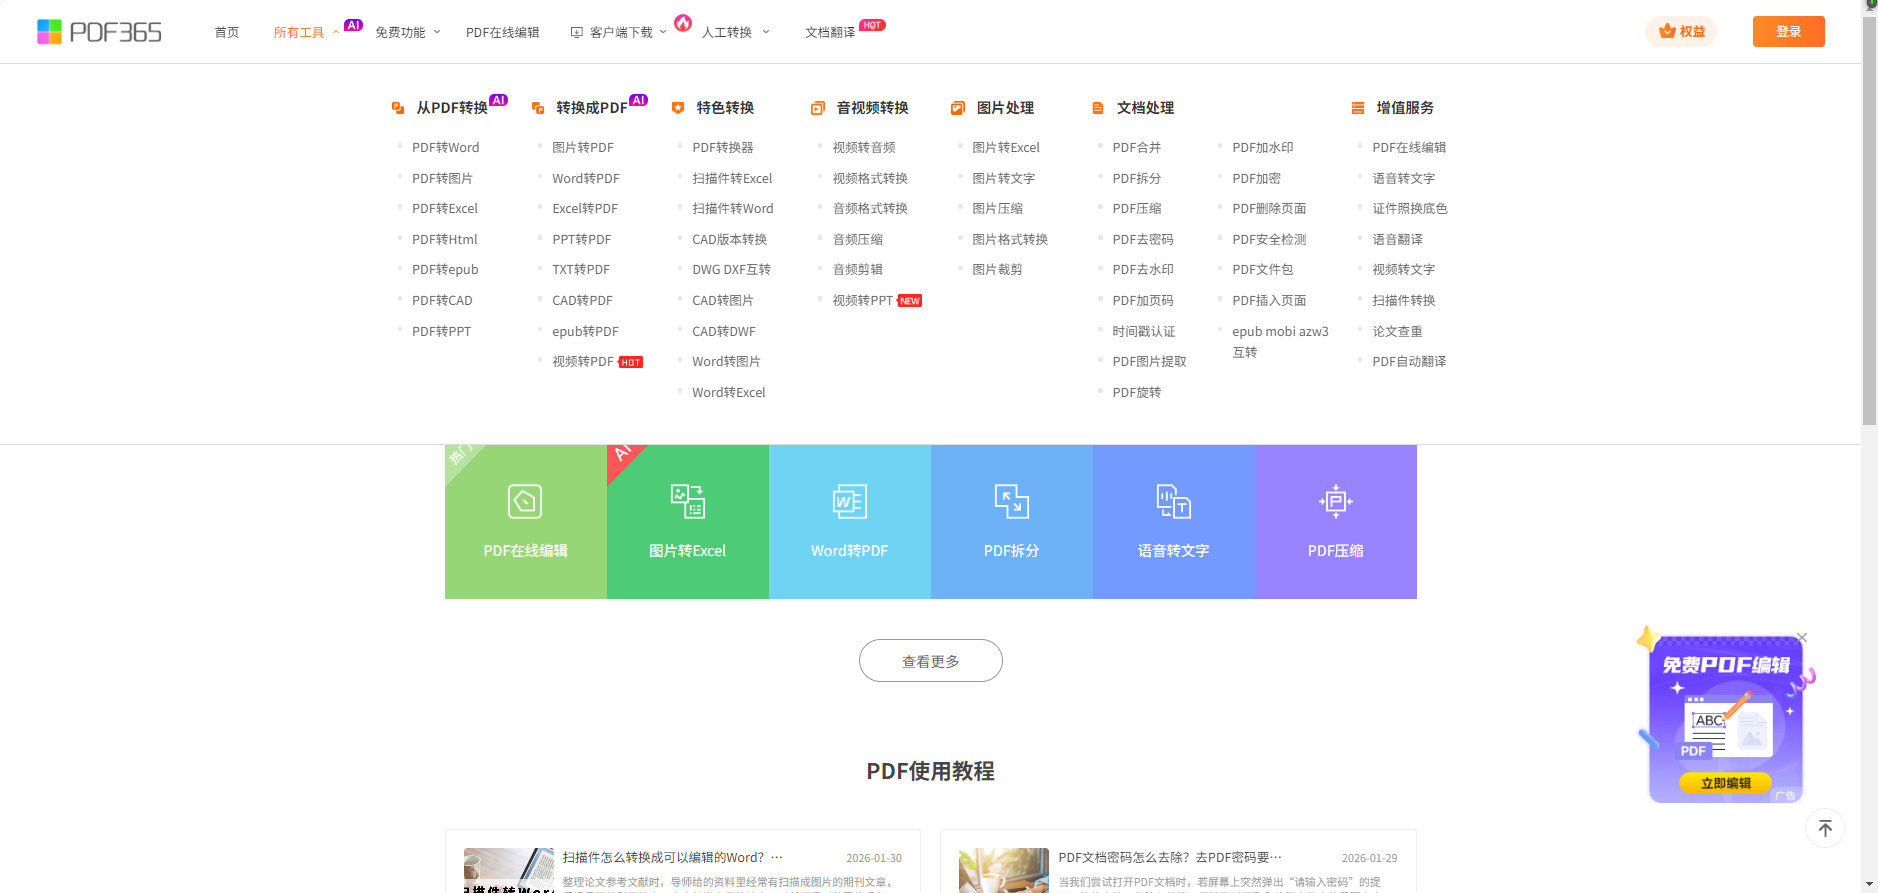
Task: Open the 扫描件转Word tutorial thumbnail
Action: 508,870
